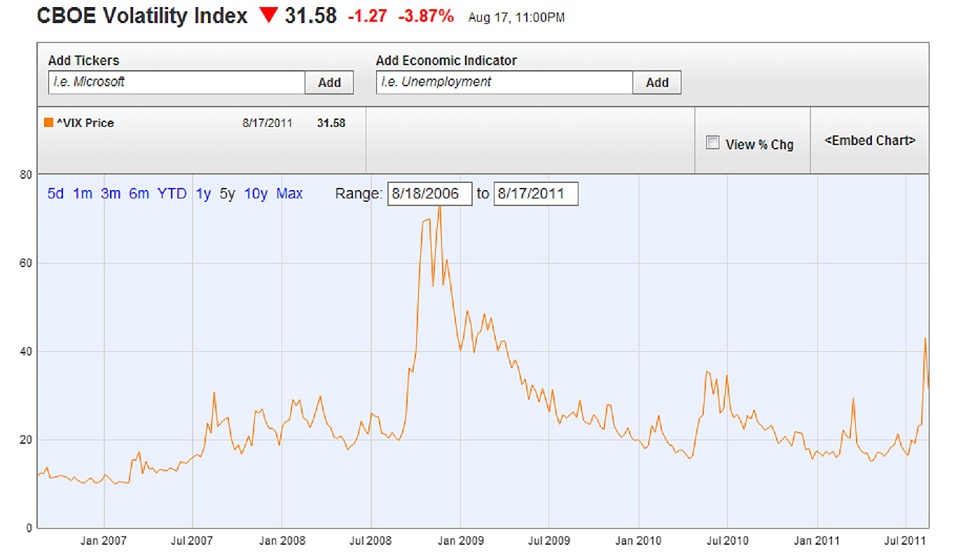Click the Jan 2010 x-axis label
961x556 pixels.
pyautogui.click(x=638, y=541)
